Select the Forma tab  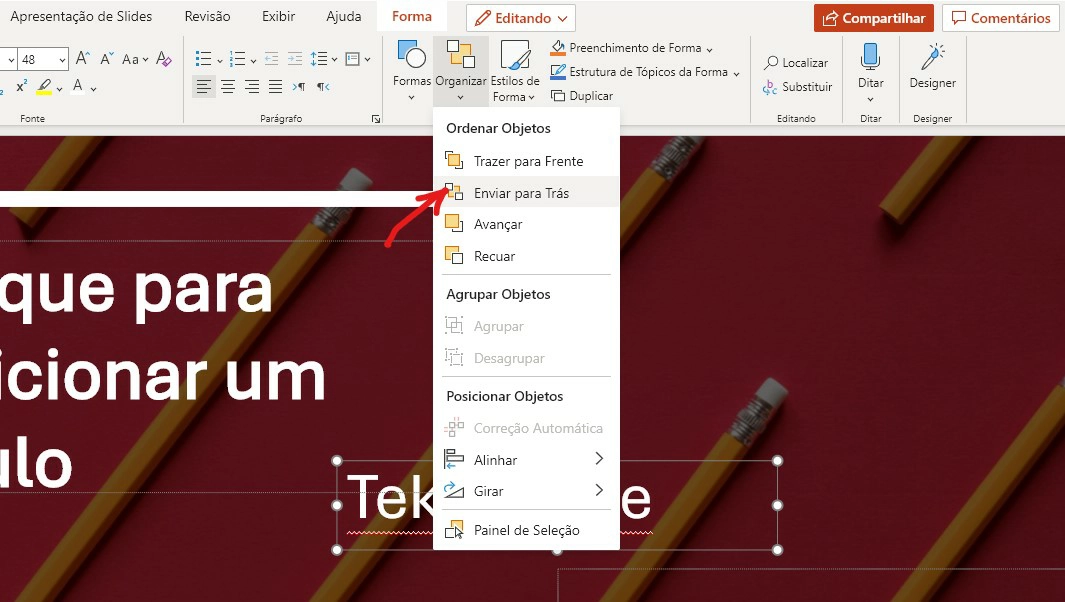(412, 16)
